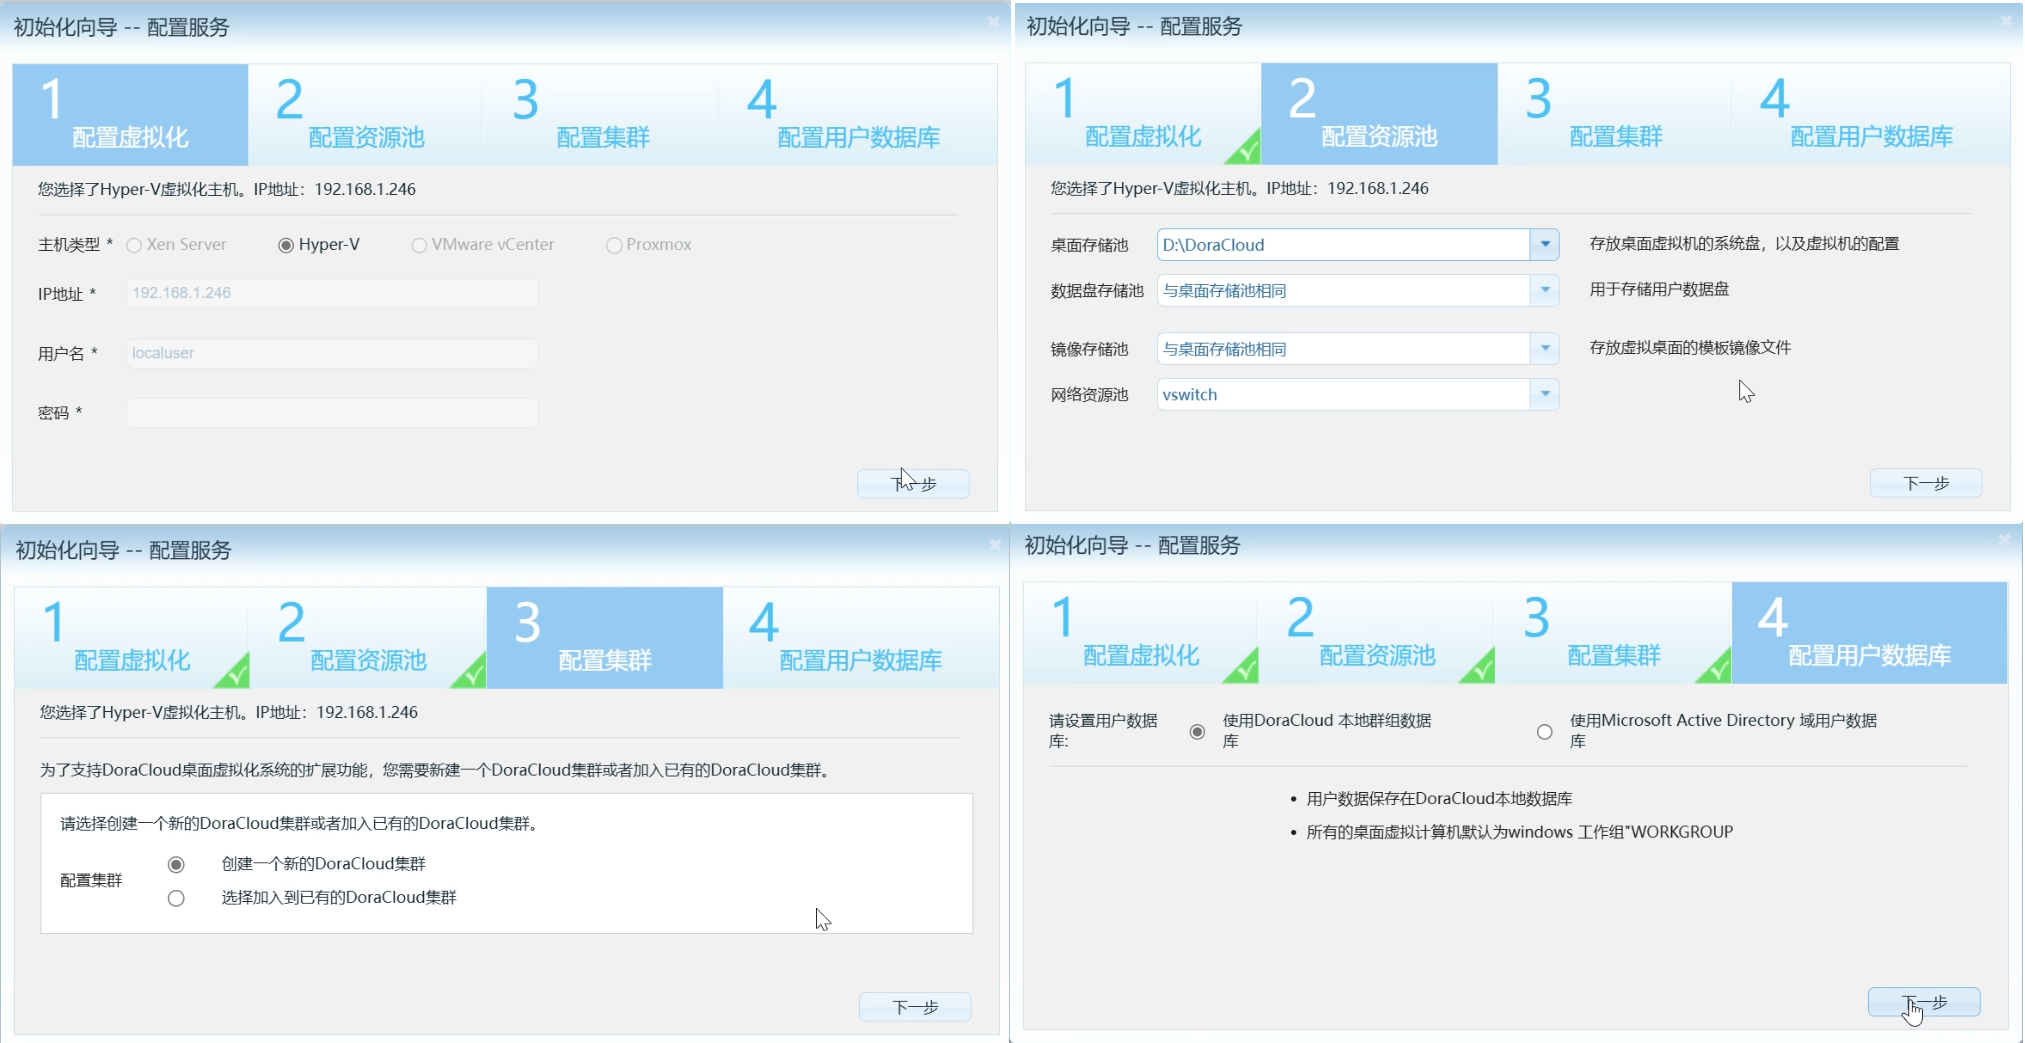Select the Xen Server host type
Image resolution: width=2025 pixels, height=1043 pixels.
[134, 245]
